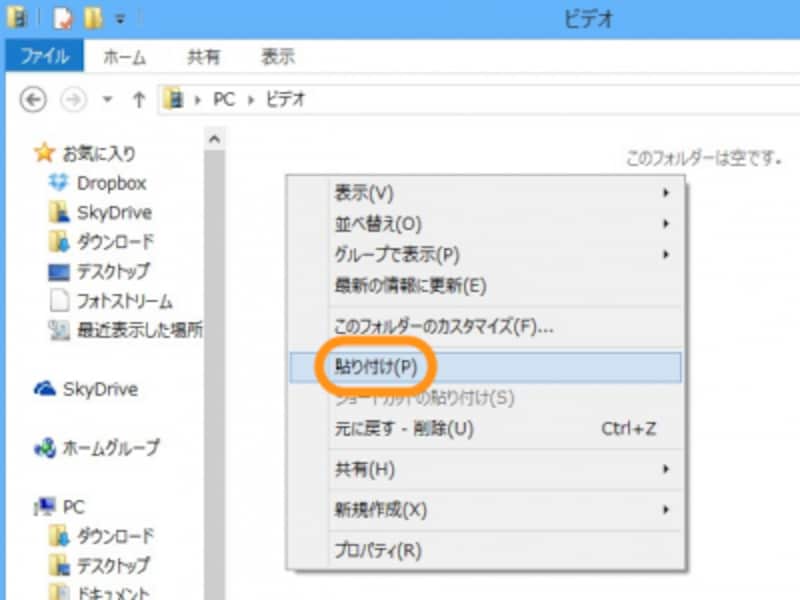The image size is (800, 600).
Task: View 最近表示した場所 recent places
Action: tap(130, 330)
